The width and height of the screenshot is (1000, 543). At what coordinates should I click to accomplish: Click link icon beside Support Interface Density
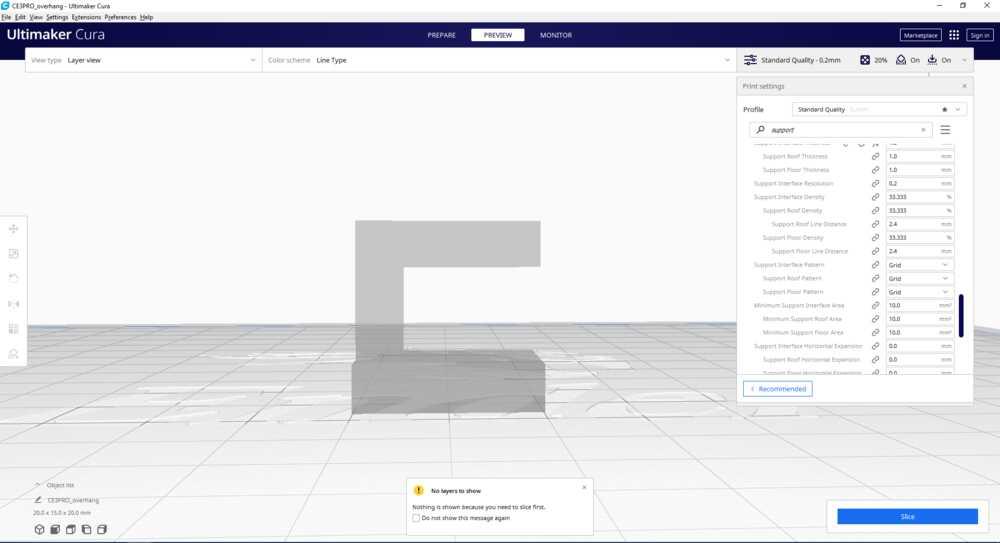[875, 197]
